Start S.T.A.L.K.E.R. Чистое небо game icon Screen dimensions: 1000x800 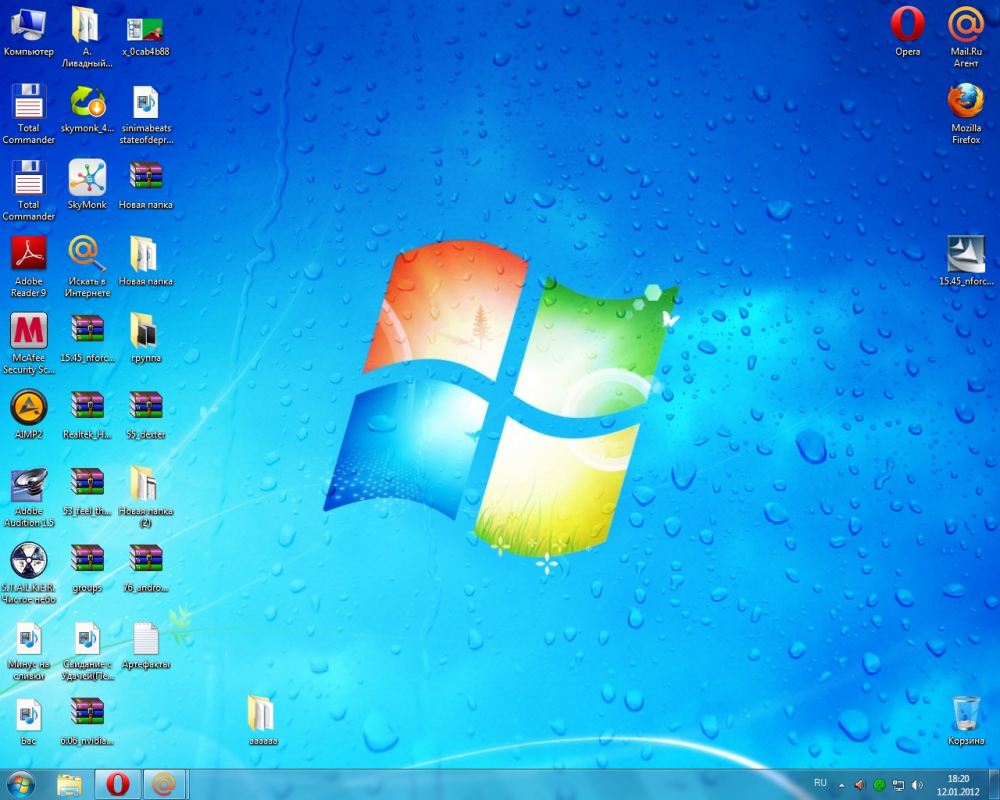pos(29,573)
